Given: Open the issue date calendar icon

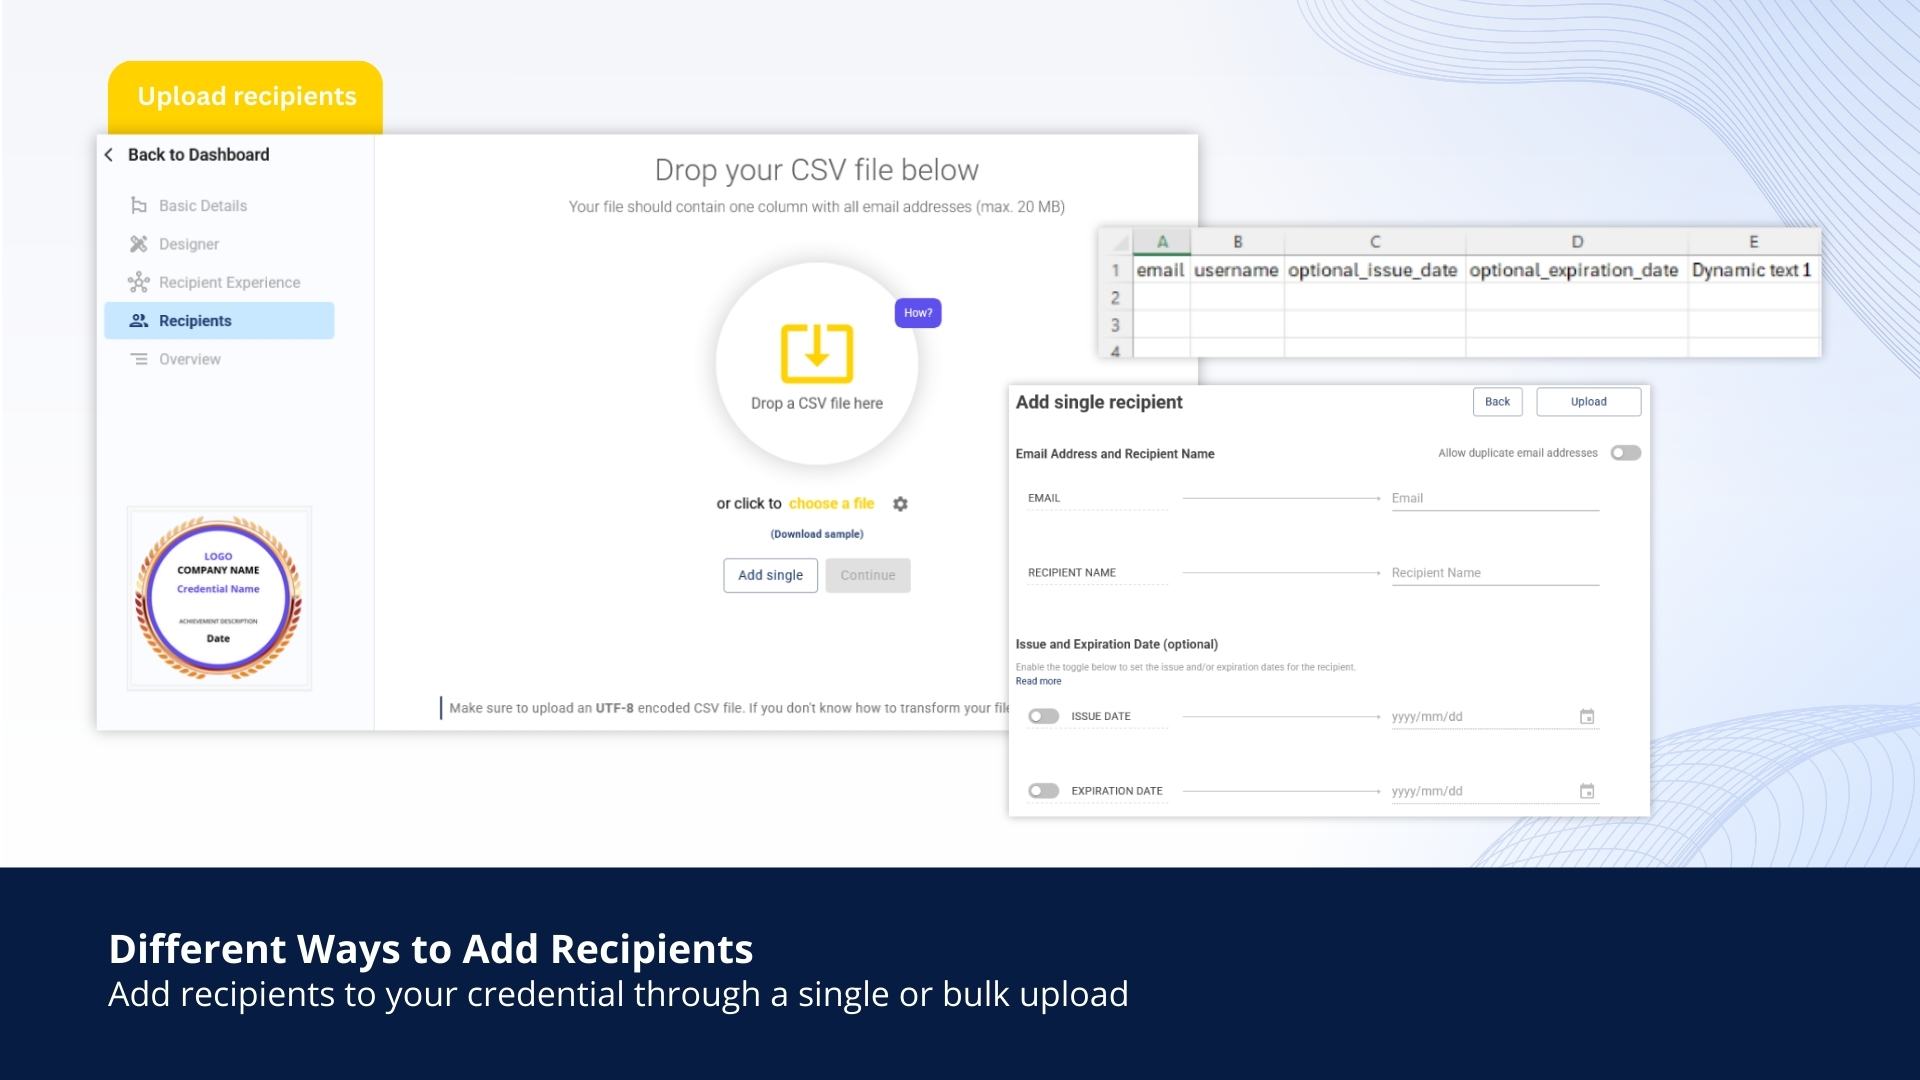Looking at the screenshot, I should (x=1586, y=717).
